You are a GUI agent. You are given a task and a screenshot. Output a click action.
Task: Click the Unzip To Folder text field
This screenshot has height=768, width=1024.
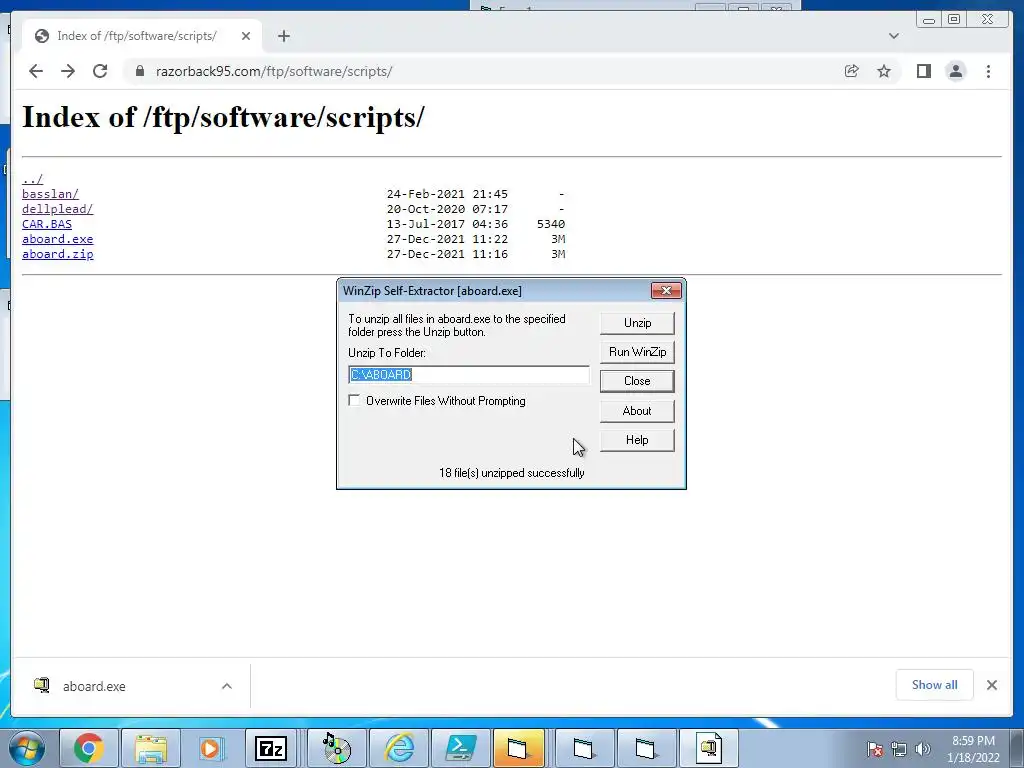click(x=469, y=375)
